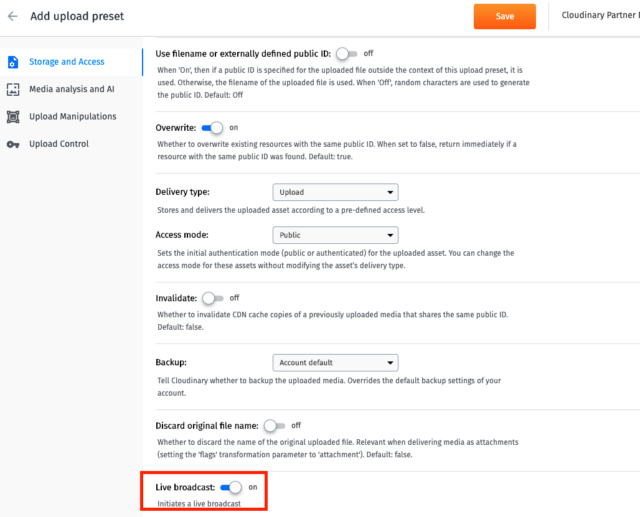Open the Access mode dropdown
The width and height of the screenshot is (640, 517).
tap(335, 235)
